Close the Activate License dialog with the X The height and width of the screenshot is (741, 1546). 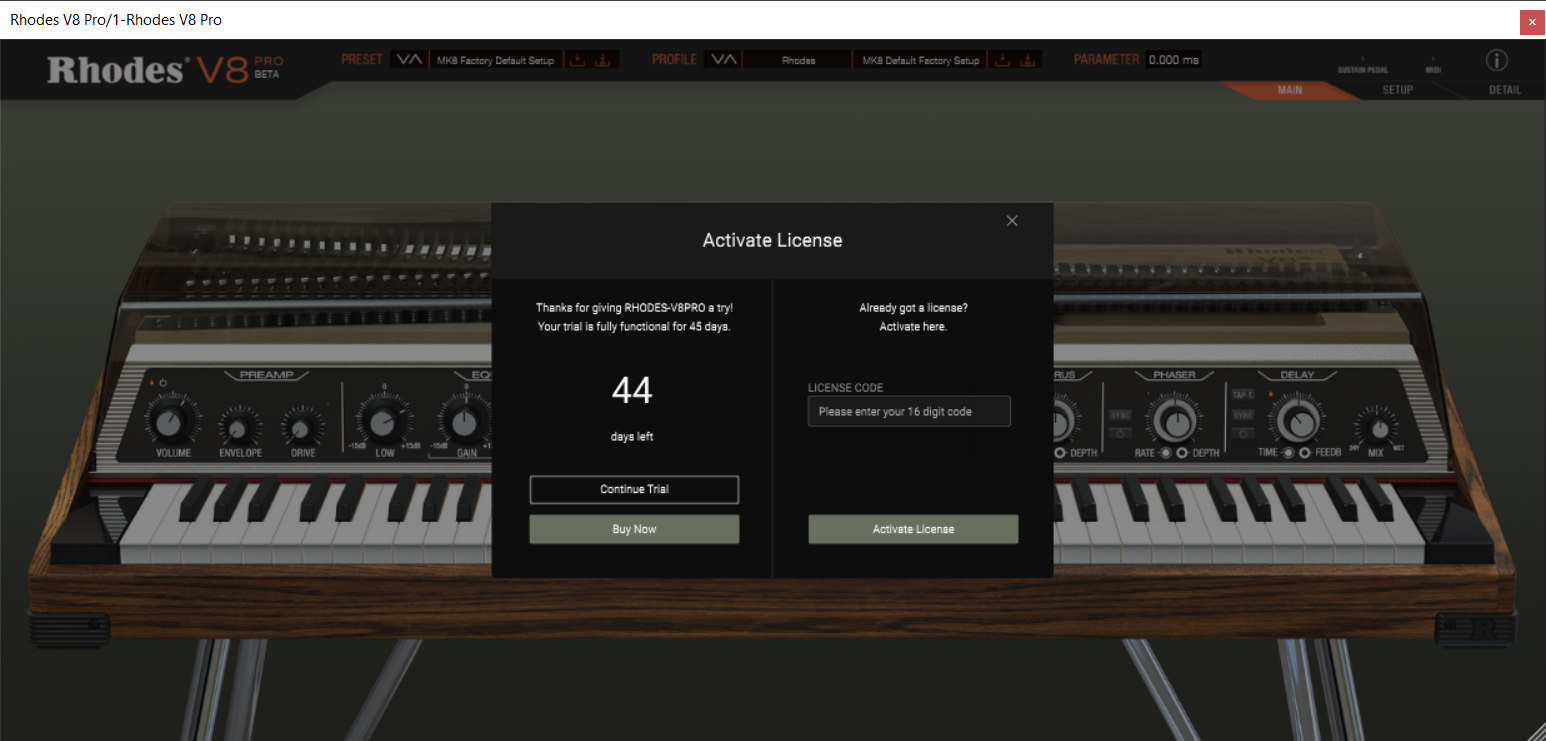click(1012, 221)
